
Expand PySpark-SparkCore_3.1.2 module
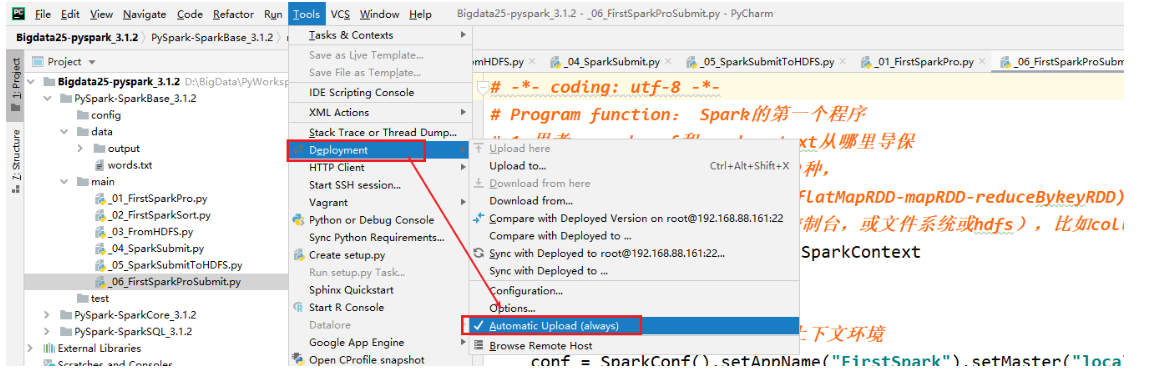pos(47,315)
